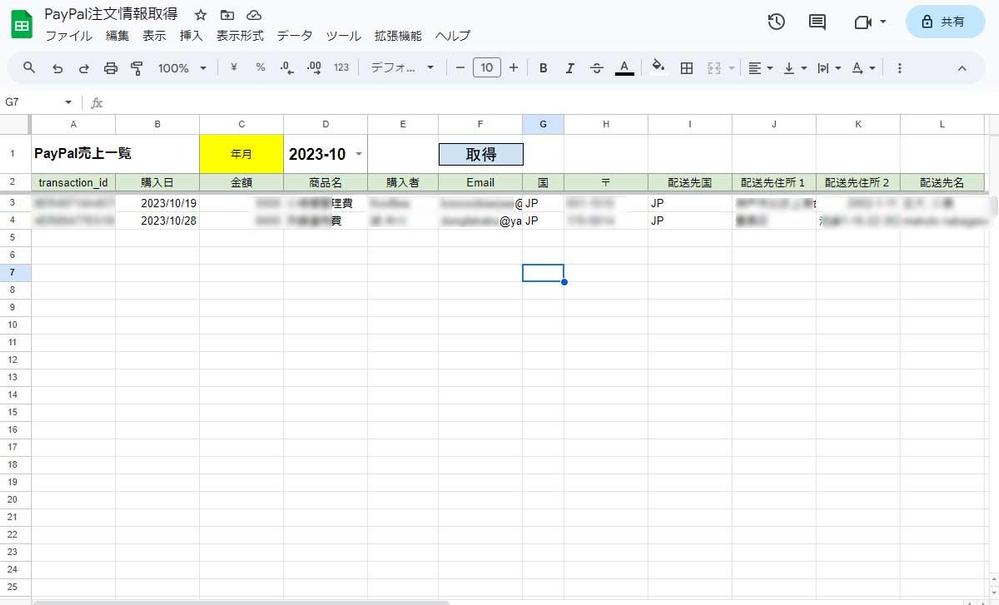This screenshot has width=999, height=605.
Task: Select the cell with date 2023/10/28
Action: (157, 220)
